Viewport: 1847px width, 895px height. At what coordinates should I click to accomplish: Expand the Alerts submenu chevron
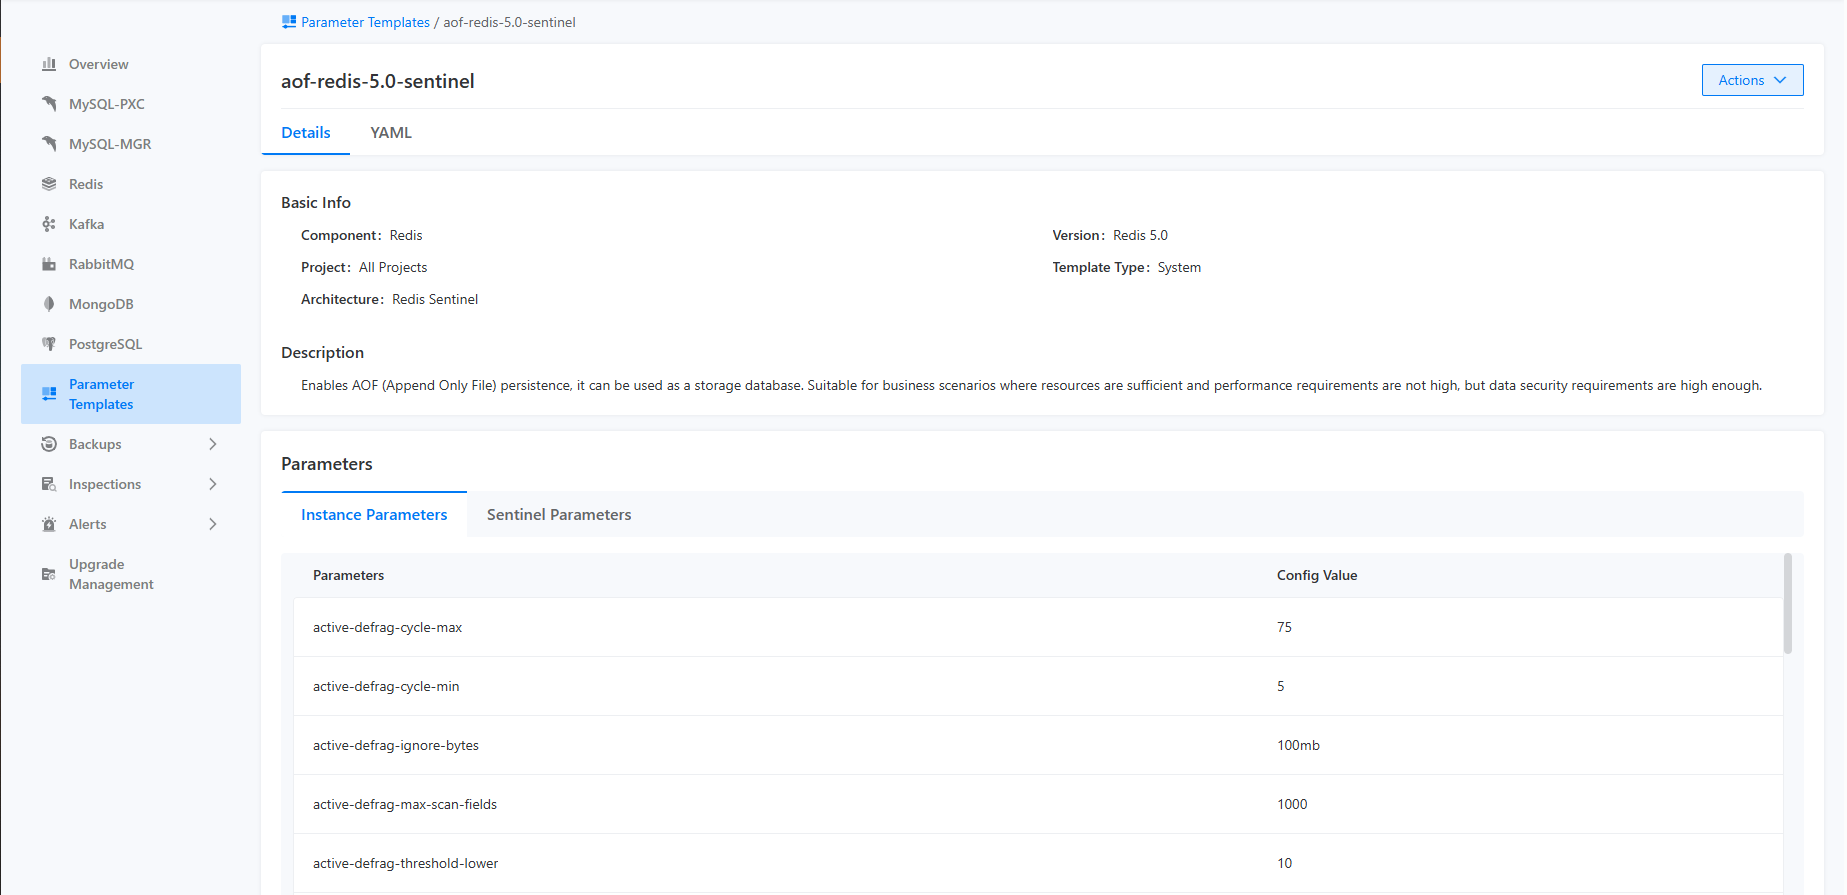212,524
